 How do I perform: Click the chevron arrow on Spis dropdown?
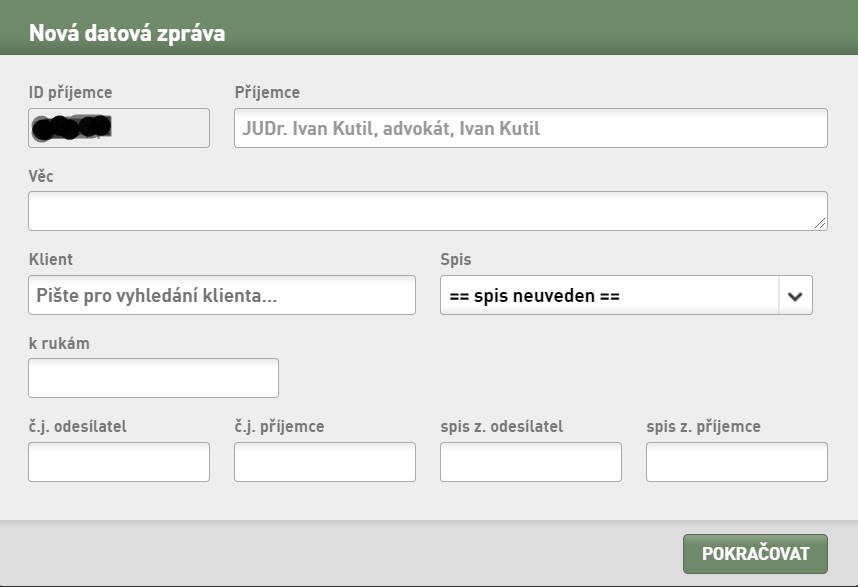click(795, 296)
